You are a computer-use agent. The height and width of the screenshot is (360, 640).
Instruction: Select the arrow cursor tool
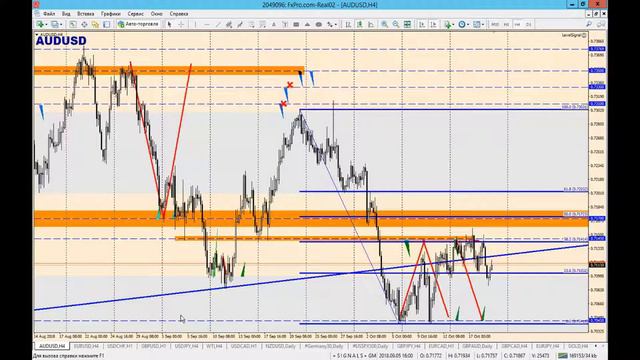[x=169, y=24]
